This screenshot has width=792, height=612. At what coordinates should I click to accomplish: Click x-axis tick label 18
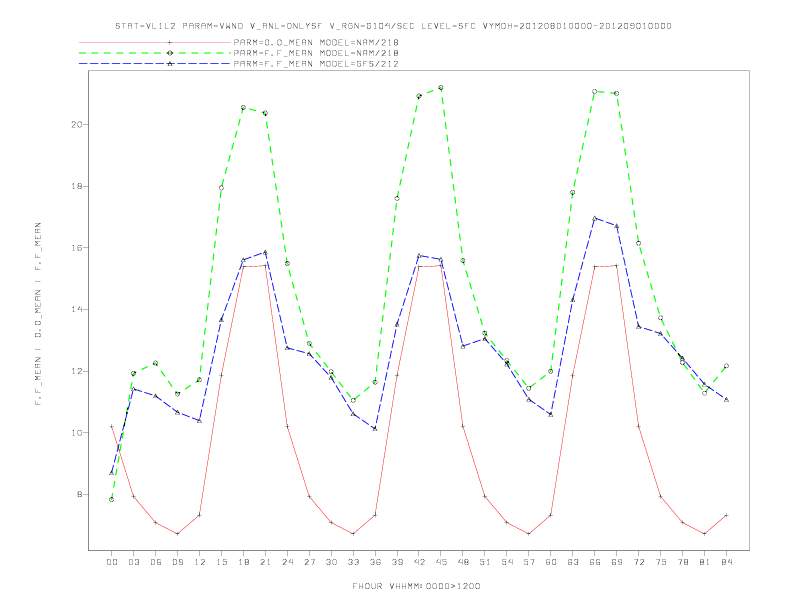(243, 562)
